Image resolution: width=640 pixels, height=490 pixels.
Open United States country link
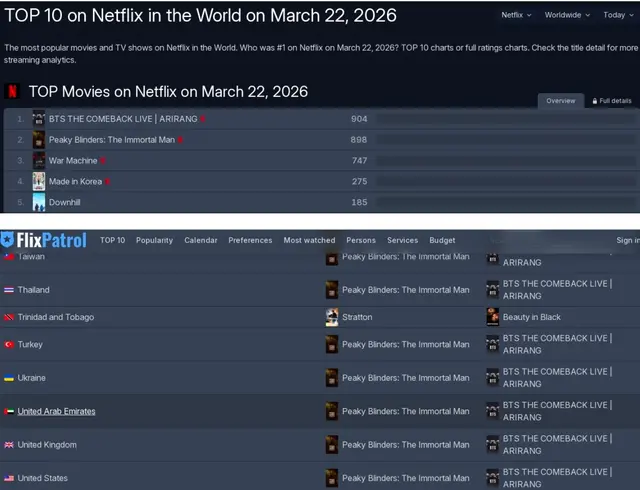coord(42,478)
